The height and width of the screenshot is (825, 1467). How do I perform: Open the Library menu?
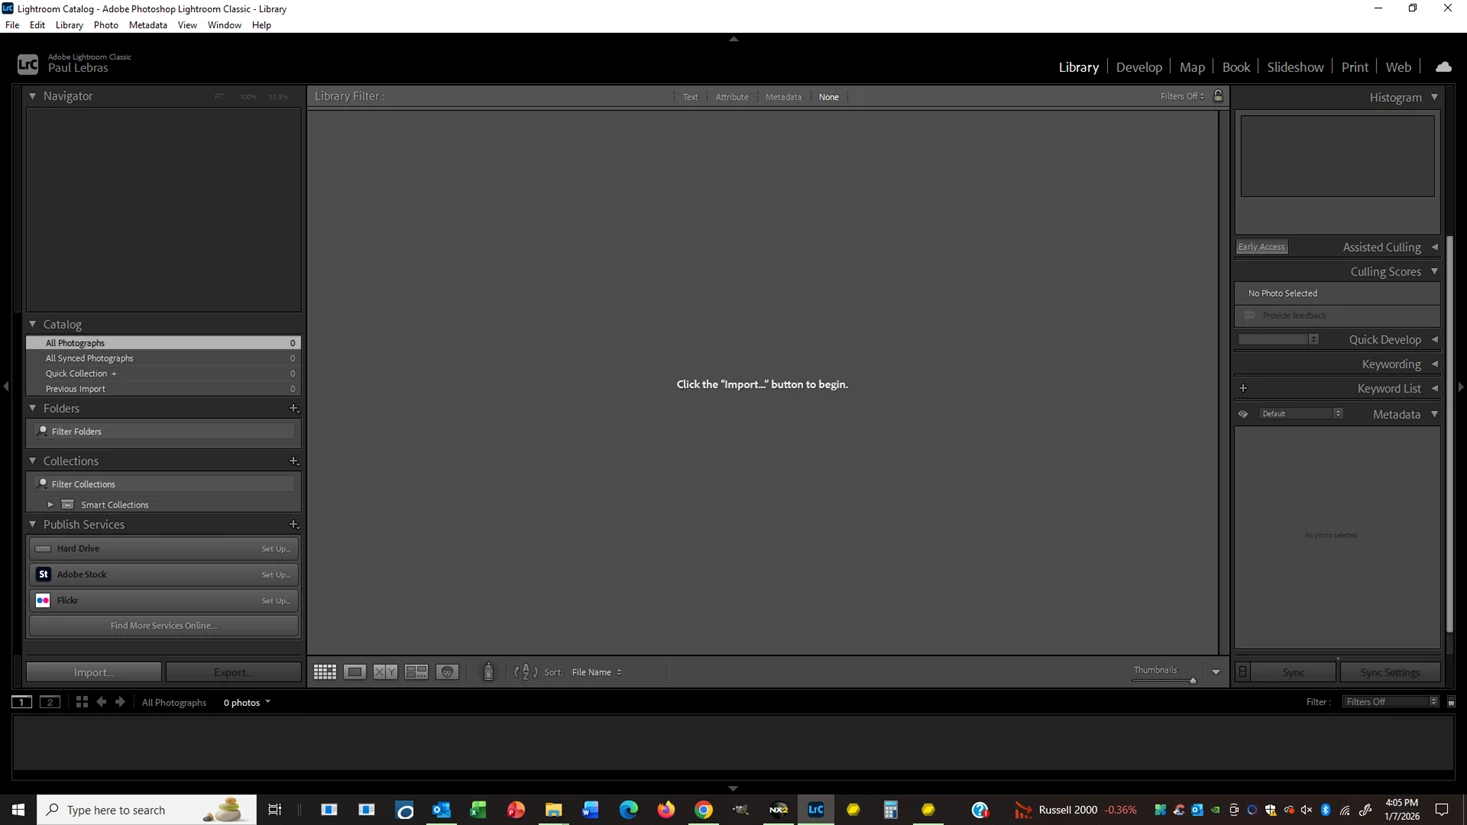tap(69, 25)
